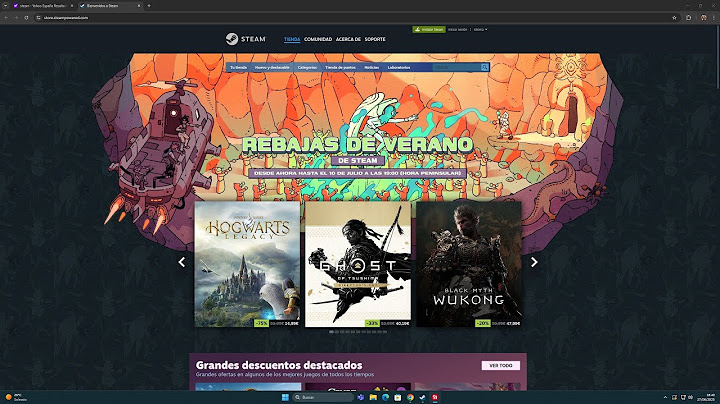This screenshot has height=404, width=720.
Task: Open the COMUNIDAD menu
Action: (x=318, y=39)
